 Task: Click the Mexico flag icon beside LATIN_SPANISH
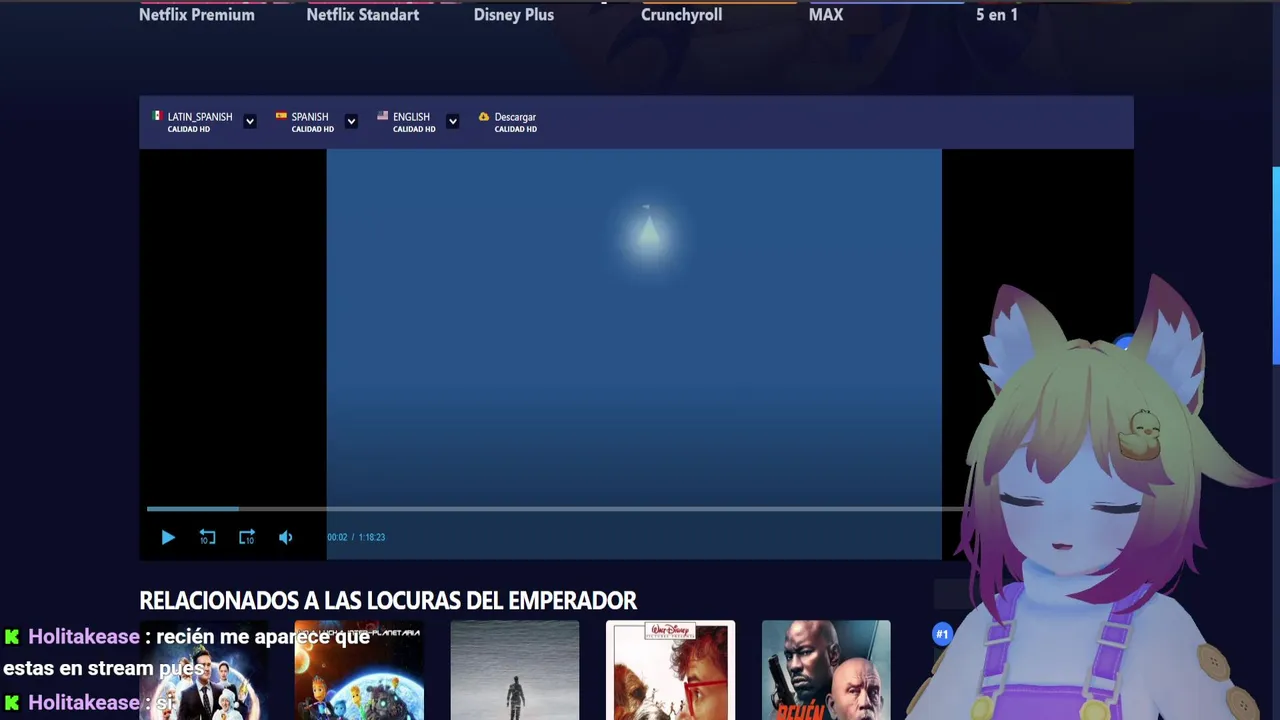click(157, 116)
